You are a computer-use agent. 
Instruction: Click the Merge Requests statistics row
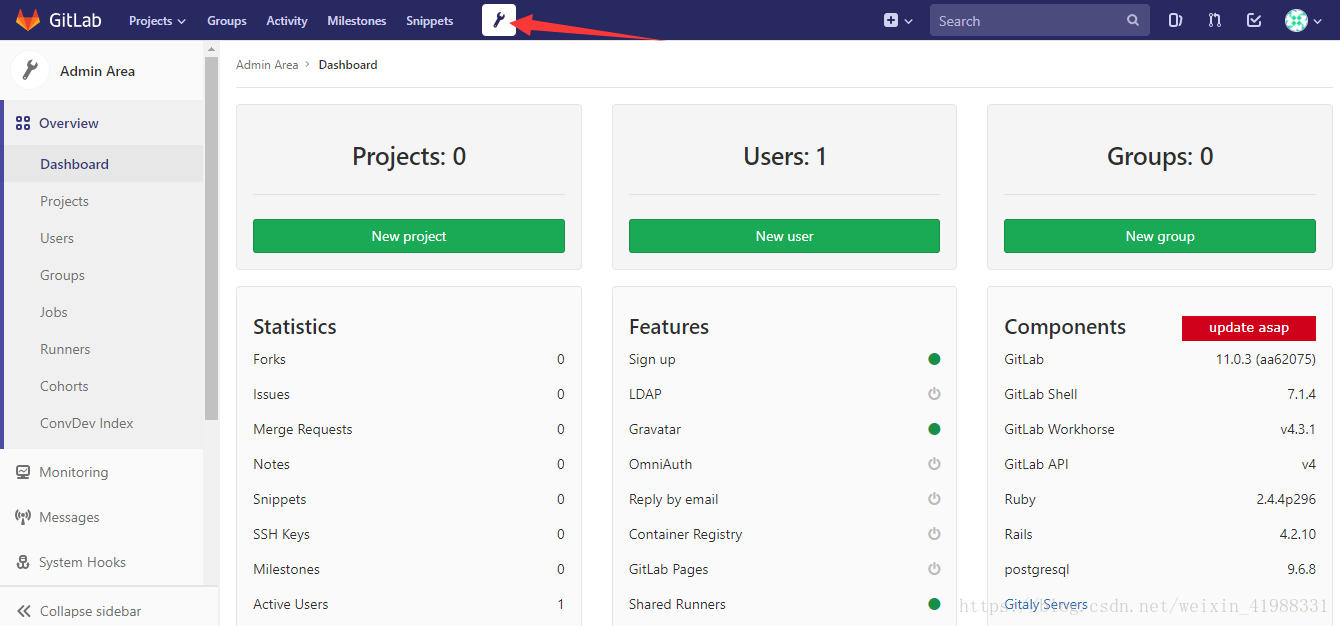point(409,429)
